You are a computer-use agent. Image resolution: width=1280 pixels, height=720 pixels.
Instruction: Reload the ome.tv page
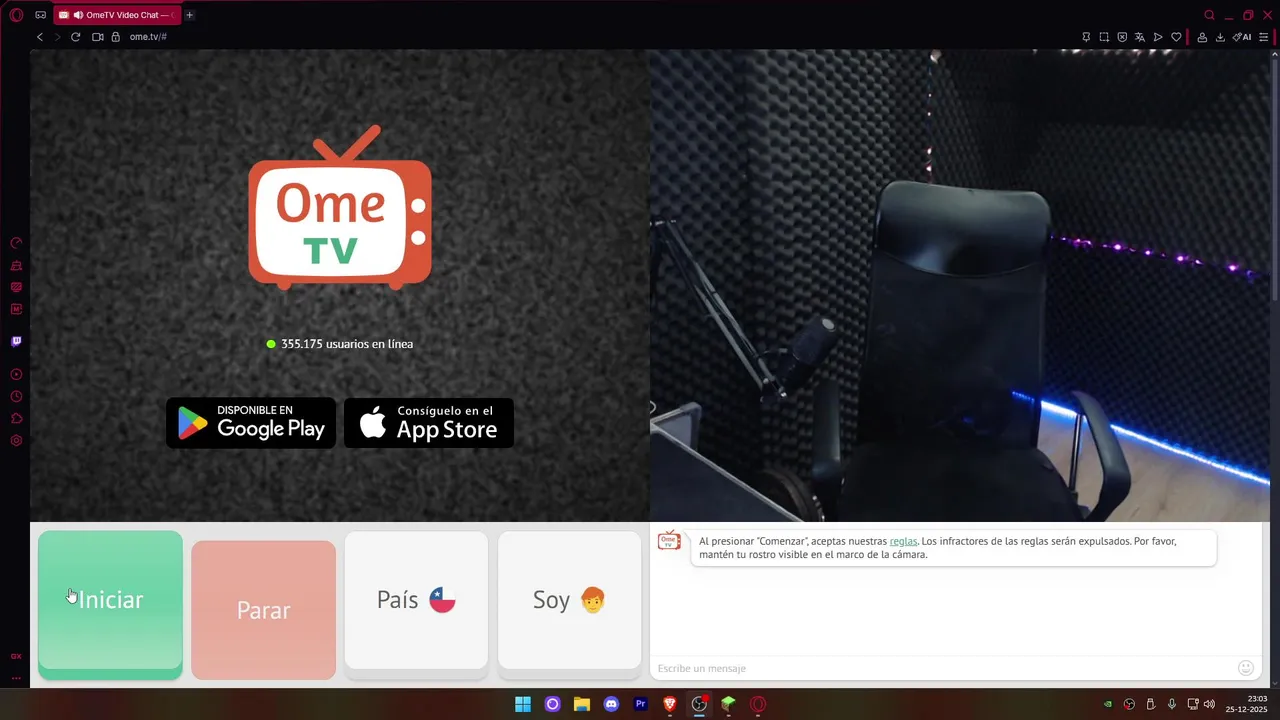(x=75, y=37)
